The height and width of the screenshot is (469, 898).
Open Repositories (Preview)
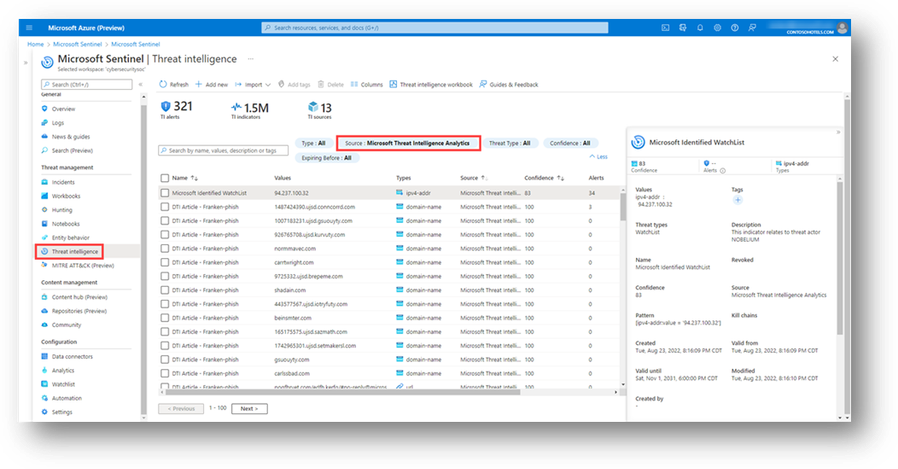point(79,311)
